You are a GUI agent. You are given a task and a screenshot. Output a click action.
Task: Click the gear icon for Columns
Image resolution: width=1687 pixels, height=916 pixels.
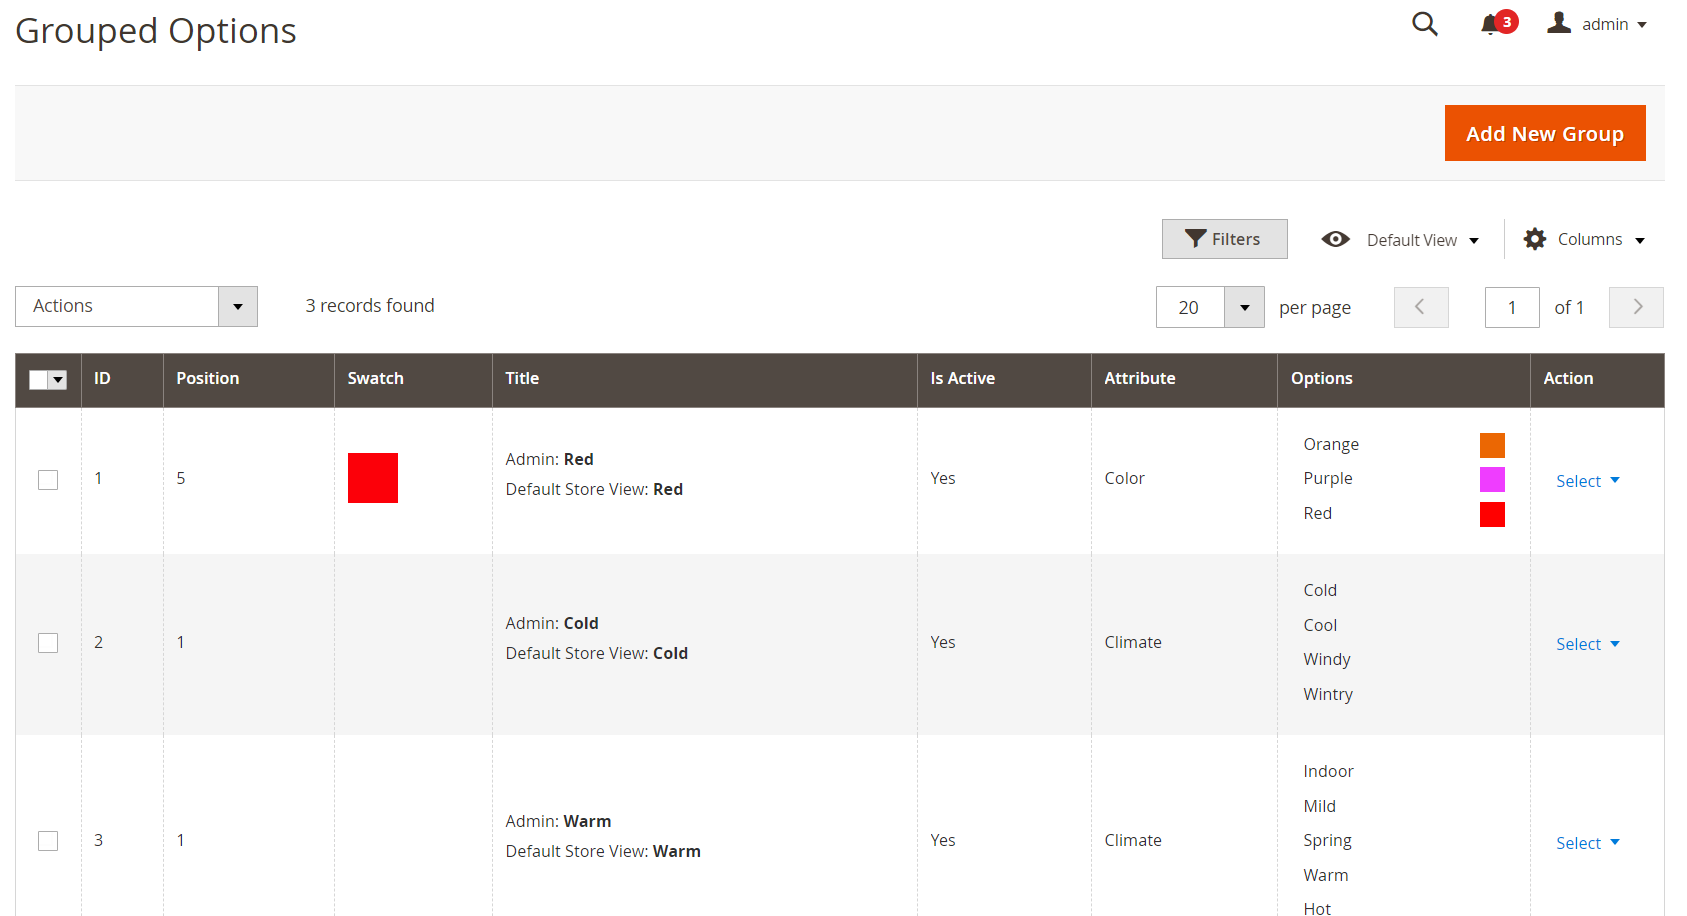(x=1534, y=239)
